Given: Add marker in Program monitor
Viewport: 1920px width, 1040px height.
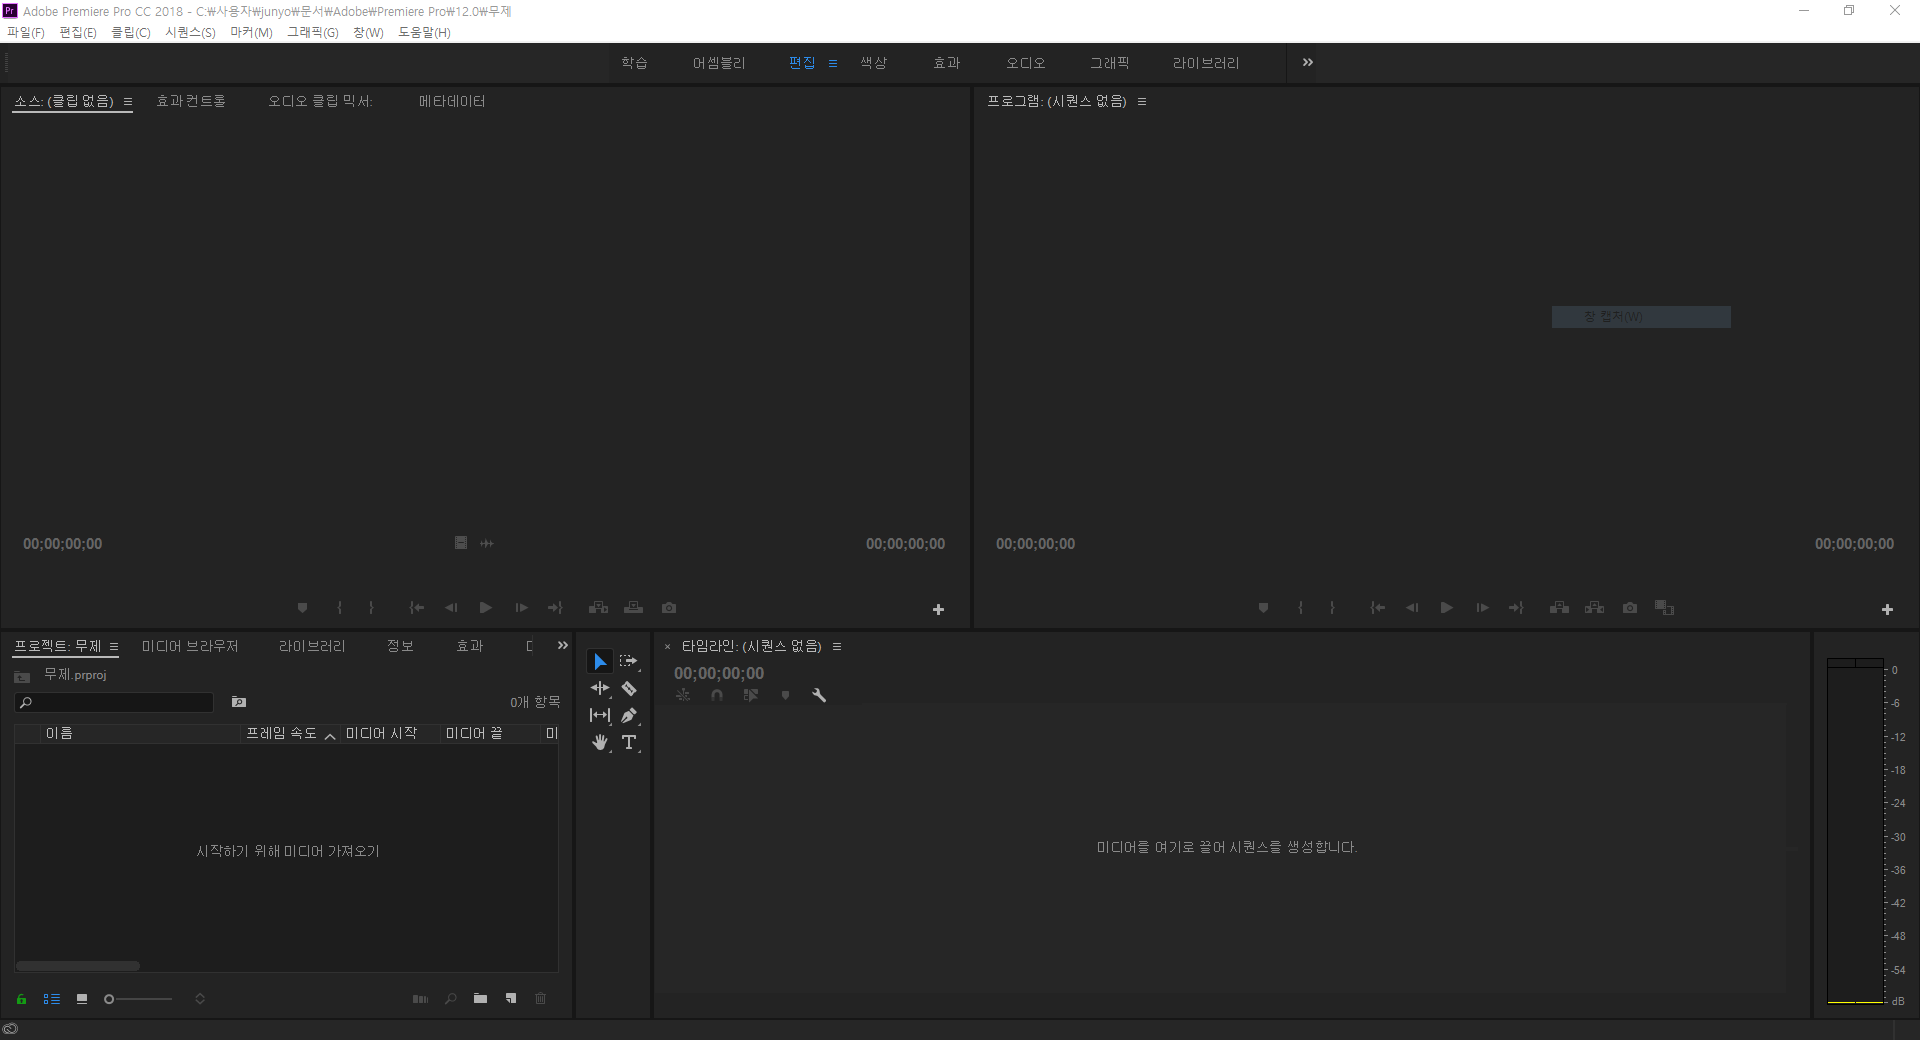Looking at the screenshot, I should [1263, 608].
